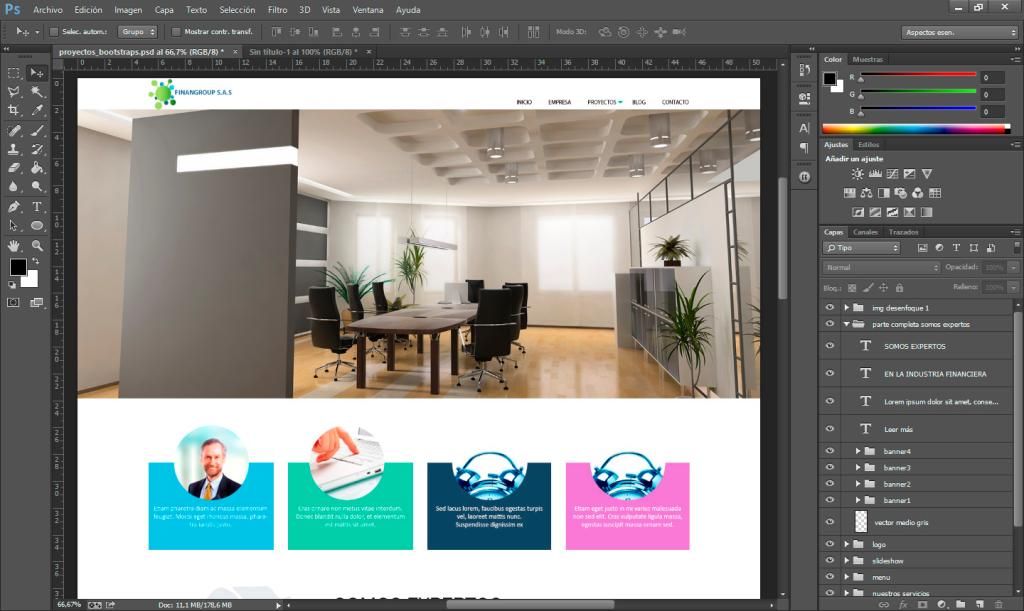Open the Aspectos esen. workspace dropdown
This screenshot has height=611, width=1024.
pos(960,32)
